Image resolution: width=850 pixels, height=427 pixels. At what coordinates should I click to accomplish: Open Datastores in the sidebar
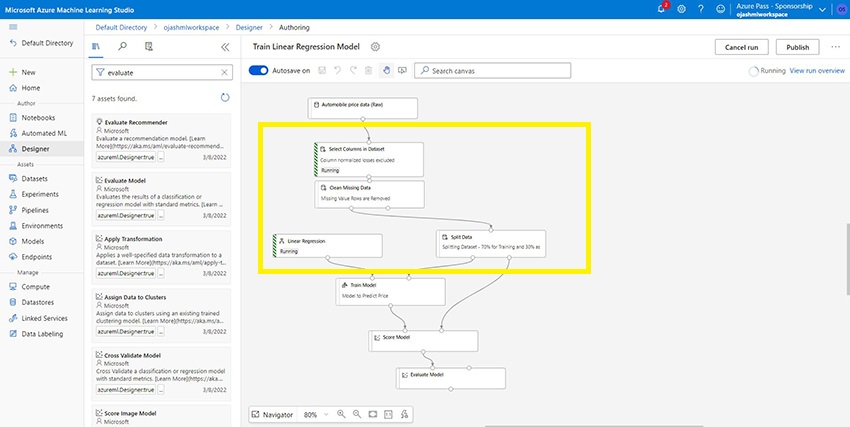point(31,302)
